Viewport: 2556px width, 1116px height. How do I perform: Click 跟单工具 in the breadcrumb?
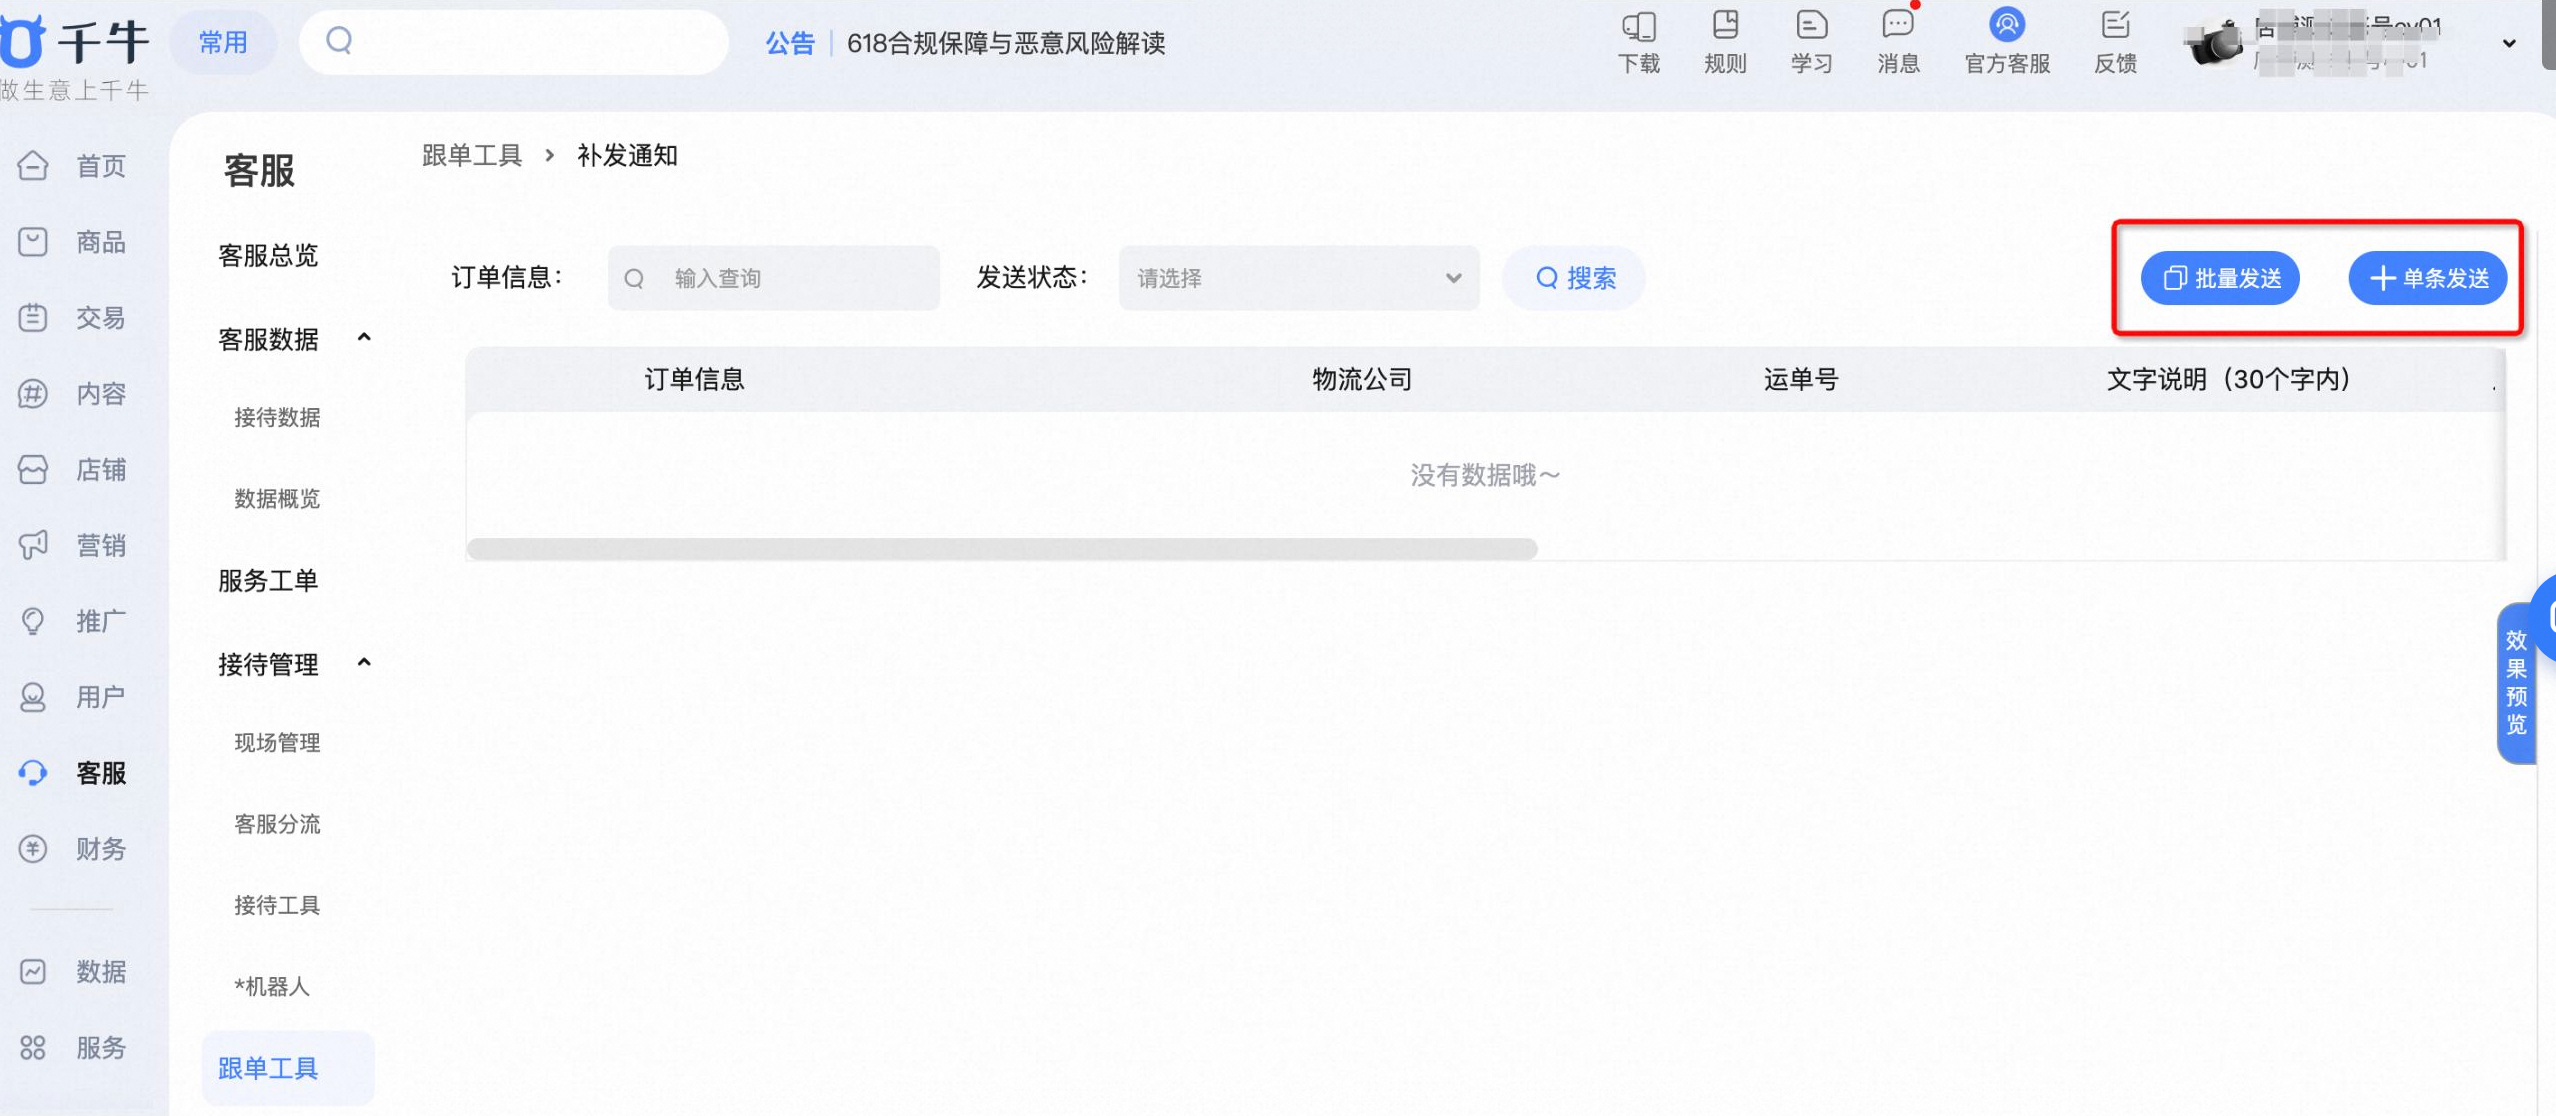472,156
